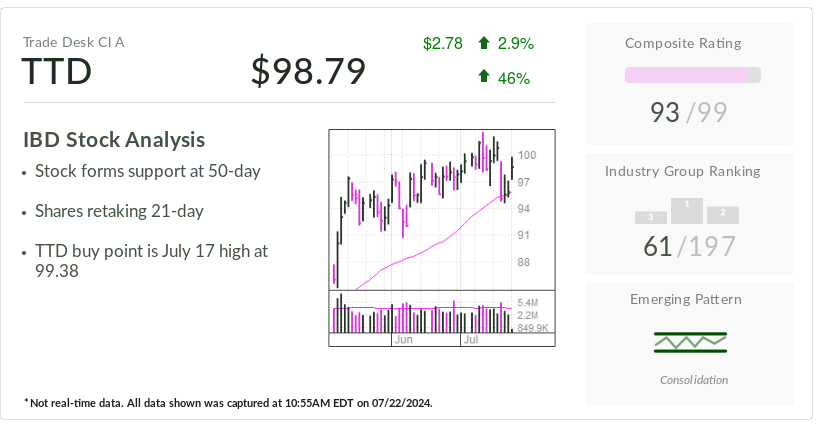Click the 93/99 Composite Rating score

689,113
